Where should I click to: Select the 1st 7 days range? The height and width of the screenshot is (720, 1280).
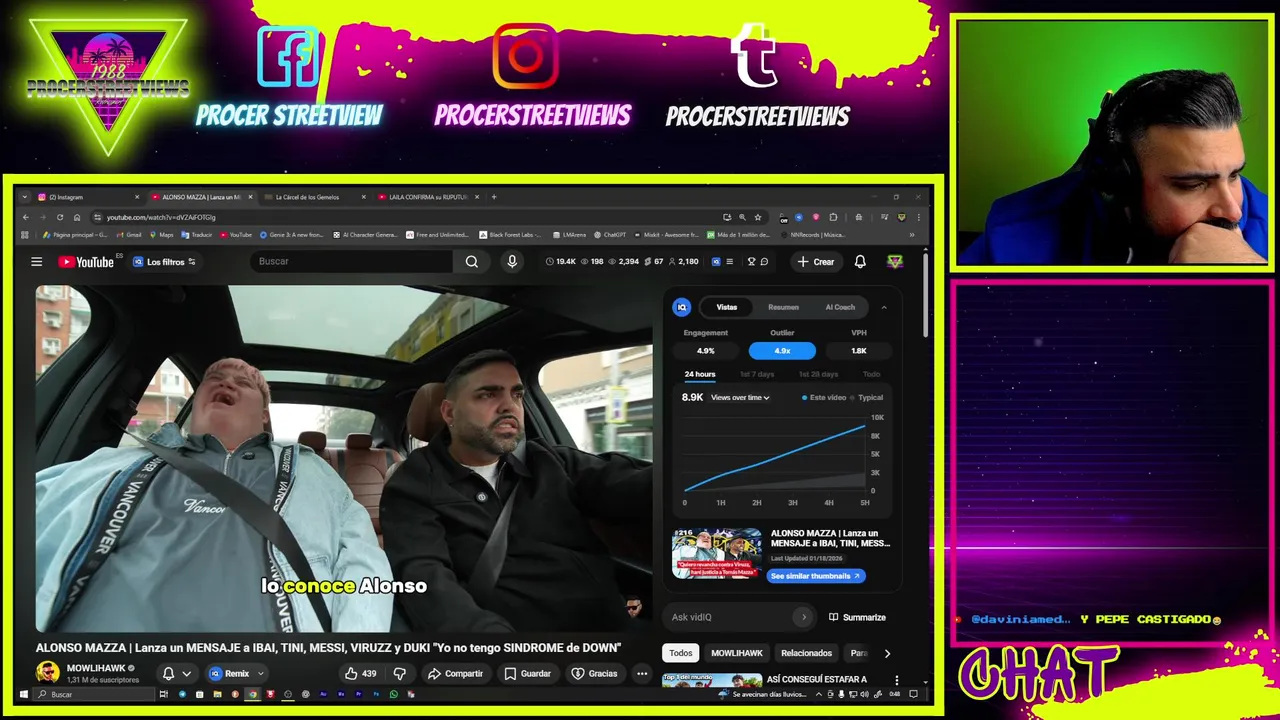(757, 374)
